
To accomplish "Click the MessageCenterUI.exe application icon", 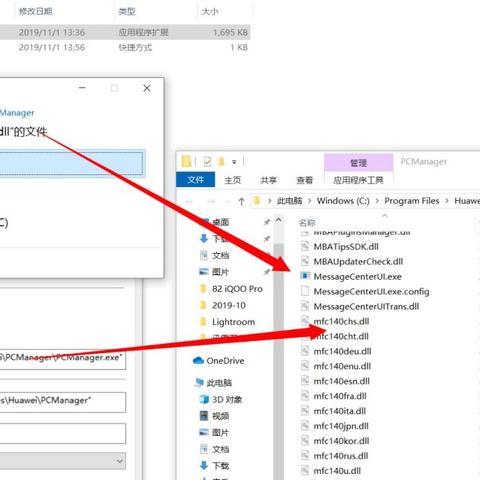I will pos(305,276).
